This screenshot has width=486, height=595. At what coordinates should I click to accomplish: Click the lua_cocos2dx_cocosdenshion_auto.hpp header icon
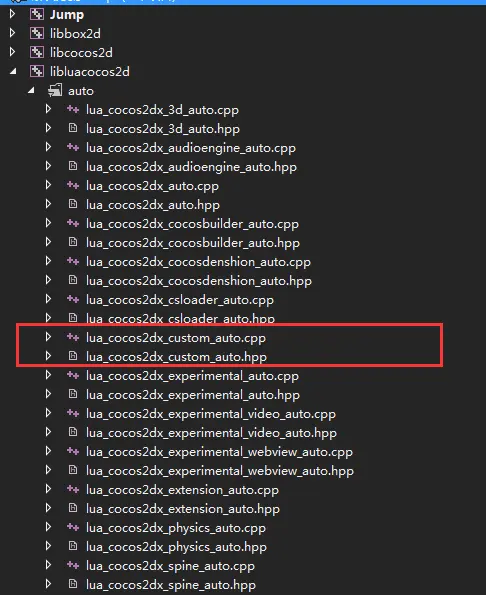(x=73, y=280)
